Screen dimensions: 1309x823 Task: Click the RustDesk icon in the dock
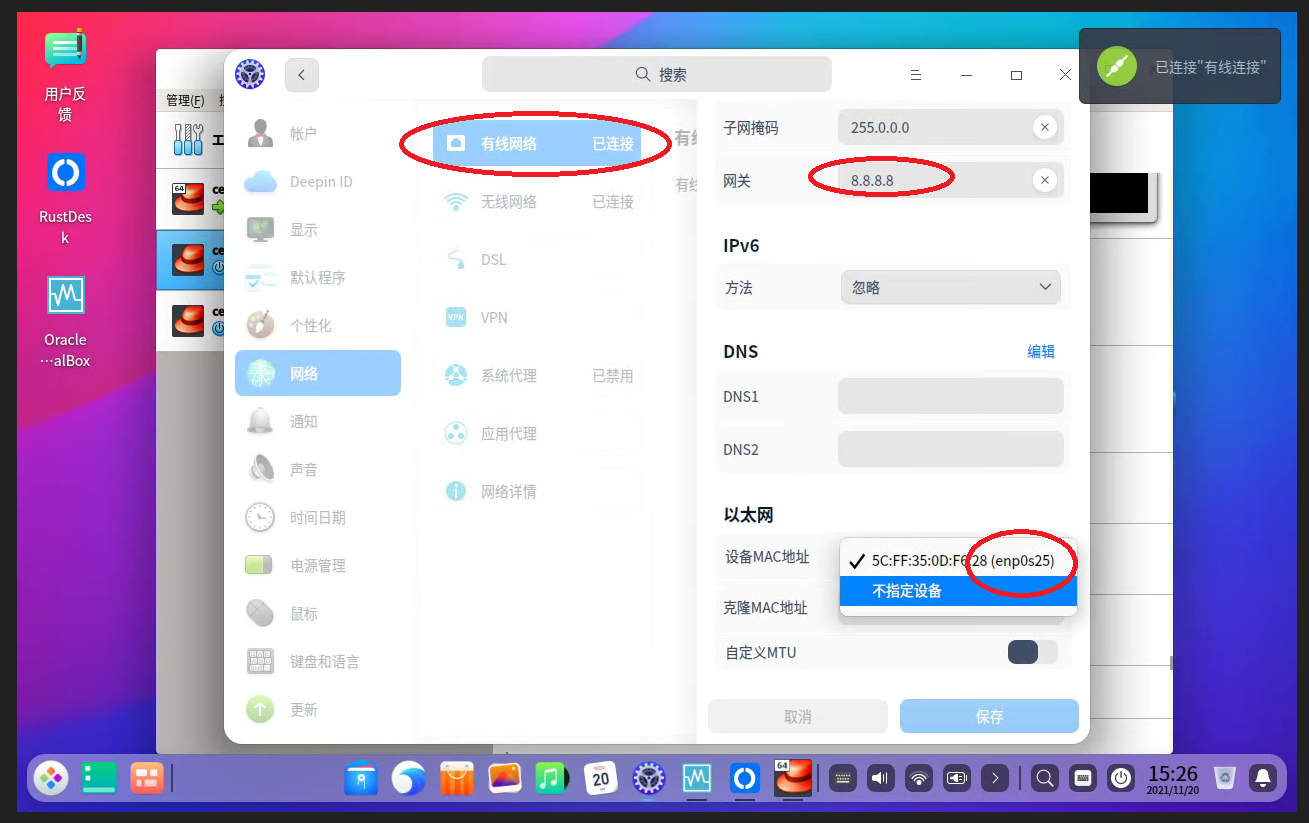745,777
